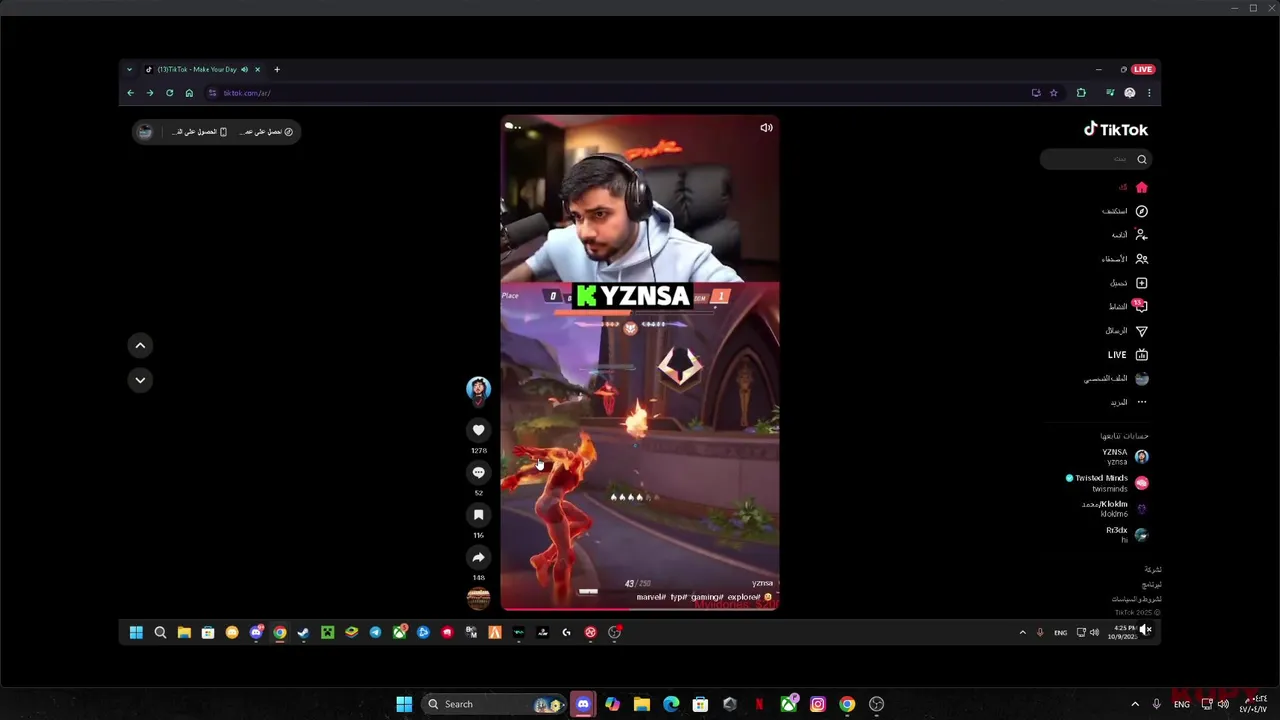Go to previous video with up arrow
This screenshot has width=1280, height=720.
tap(140, 345)
